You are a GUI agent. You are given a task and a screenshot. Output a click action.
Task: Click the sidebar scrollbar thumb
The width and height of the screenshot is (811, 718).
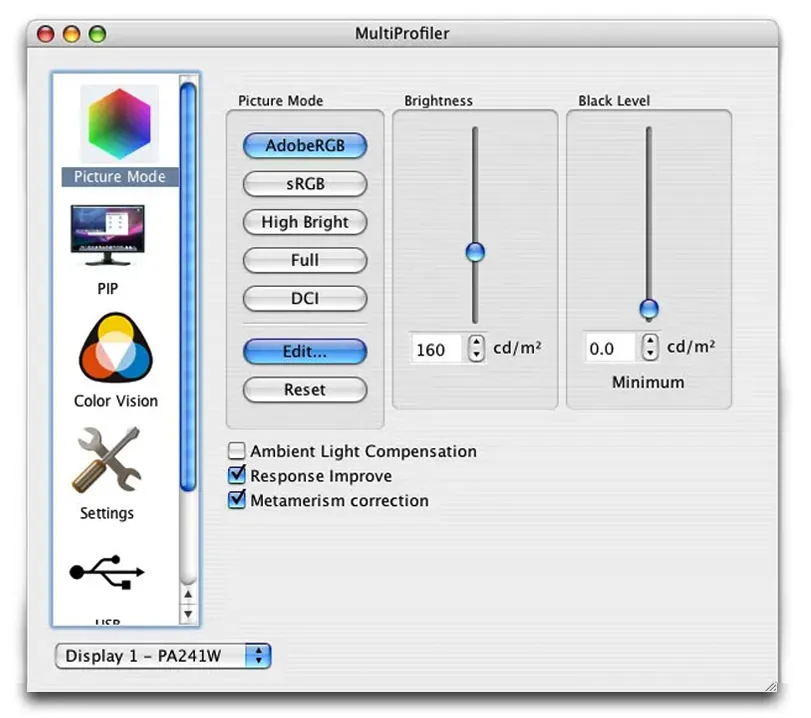188,287
